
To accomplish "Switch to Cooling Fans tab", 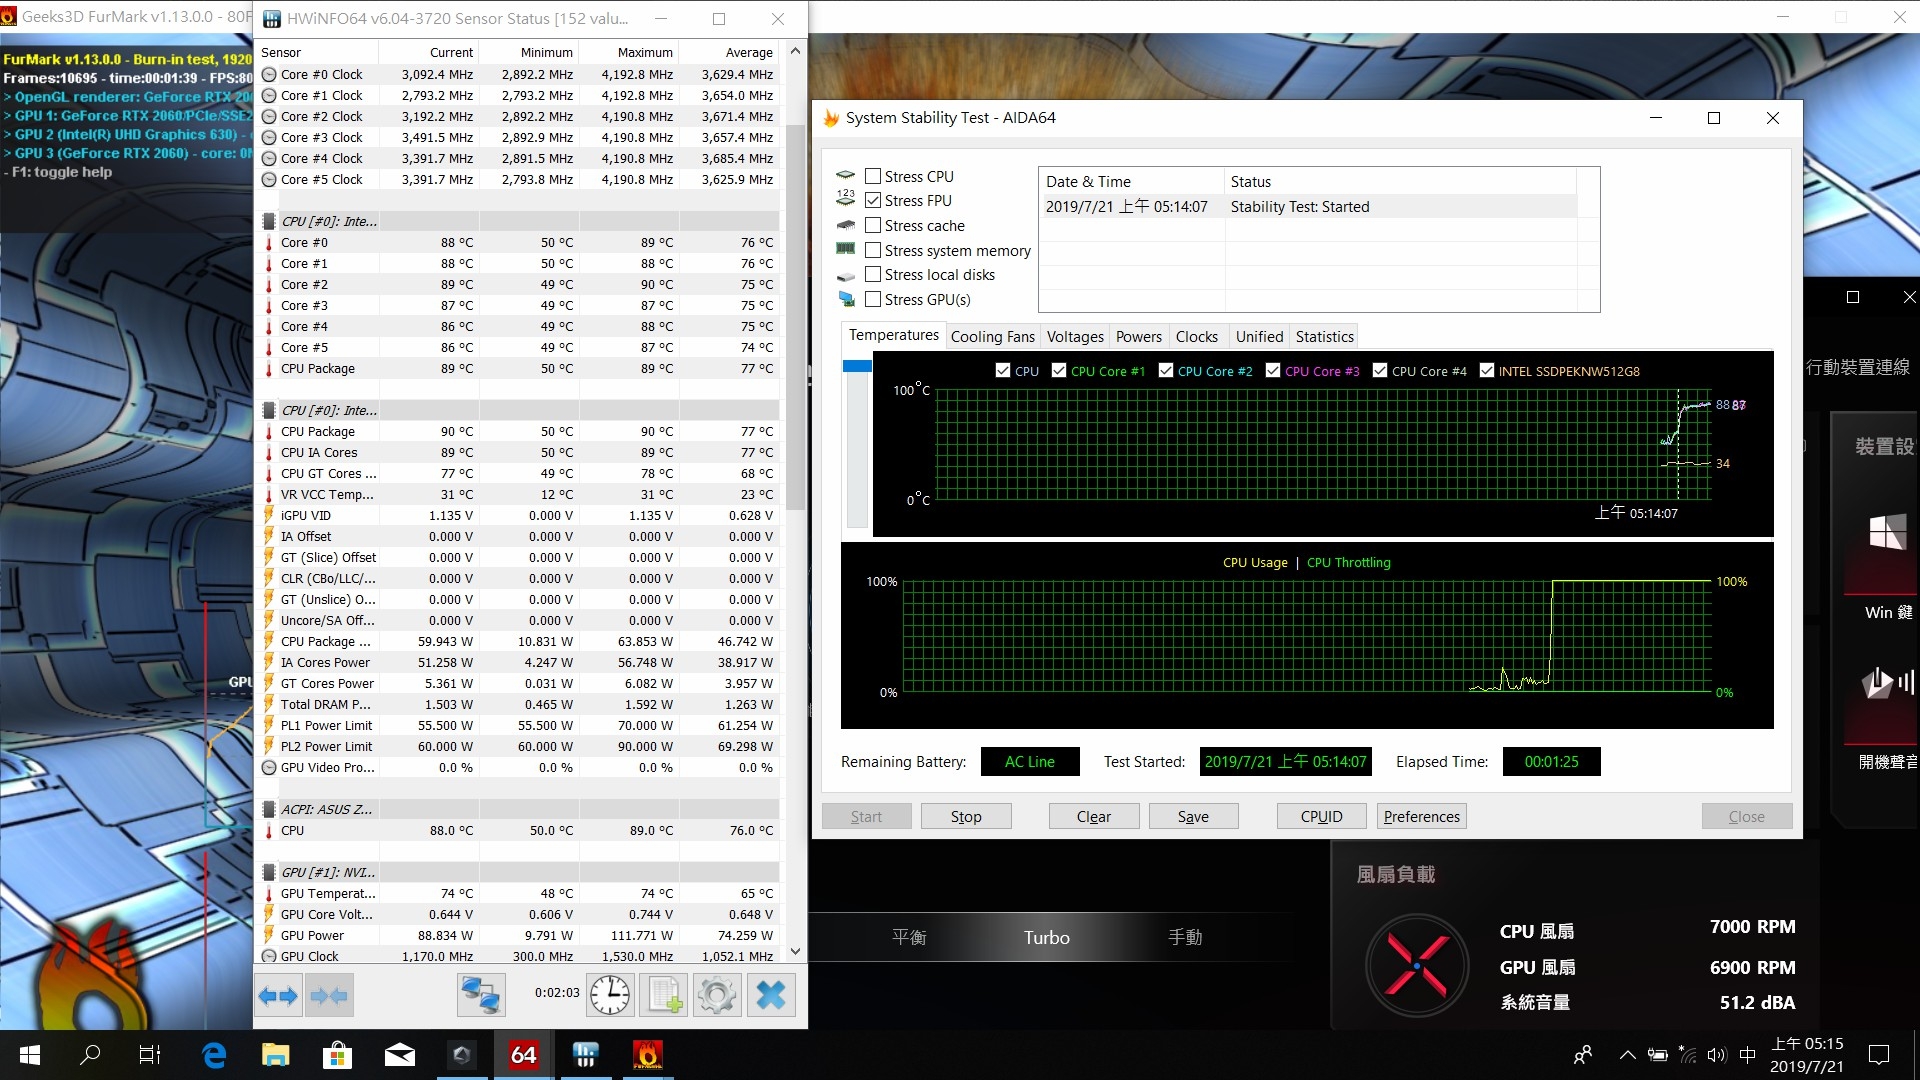I will pyautogui.click(x=992, y=337).
